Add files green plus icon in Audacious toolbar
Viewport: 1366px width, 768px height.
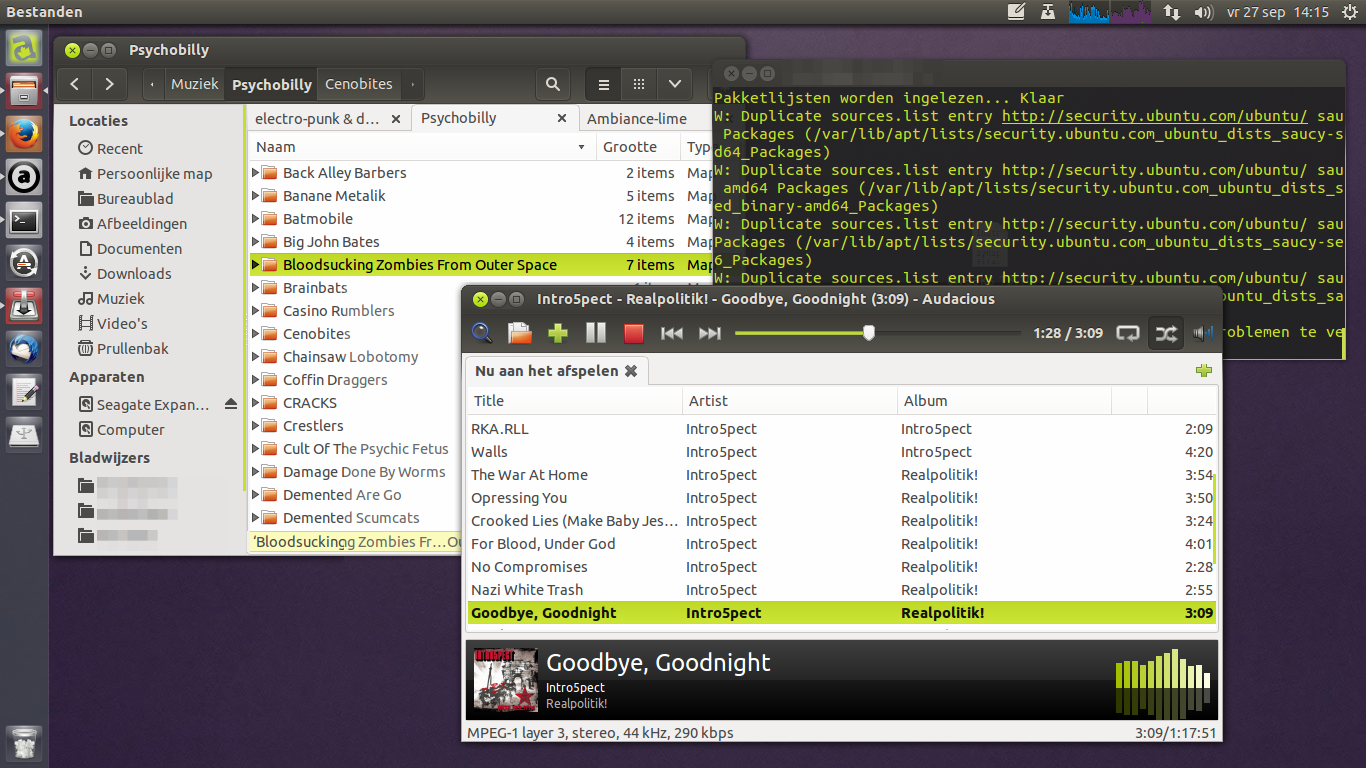[558, 333]
